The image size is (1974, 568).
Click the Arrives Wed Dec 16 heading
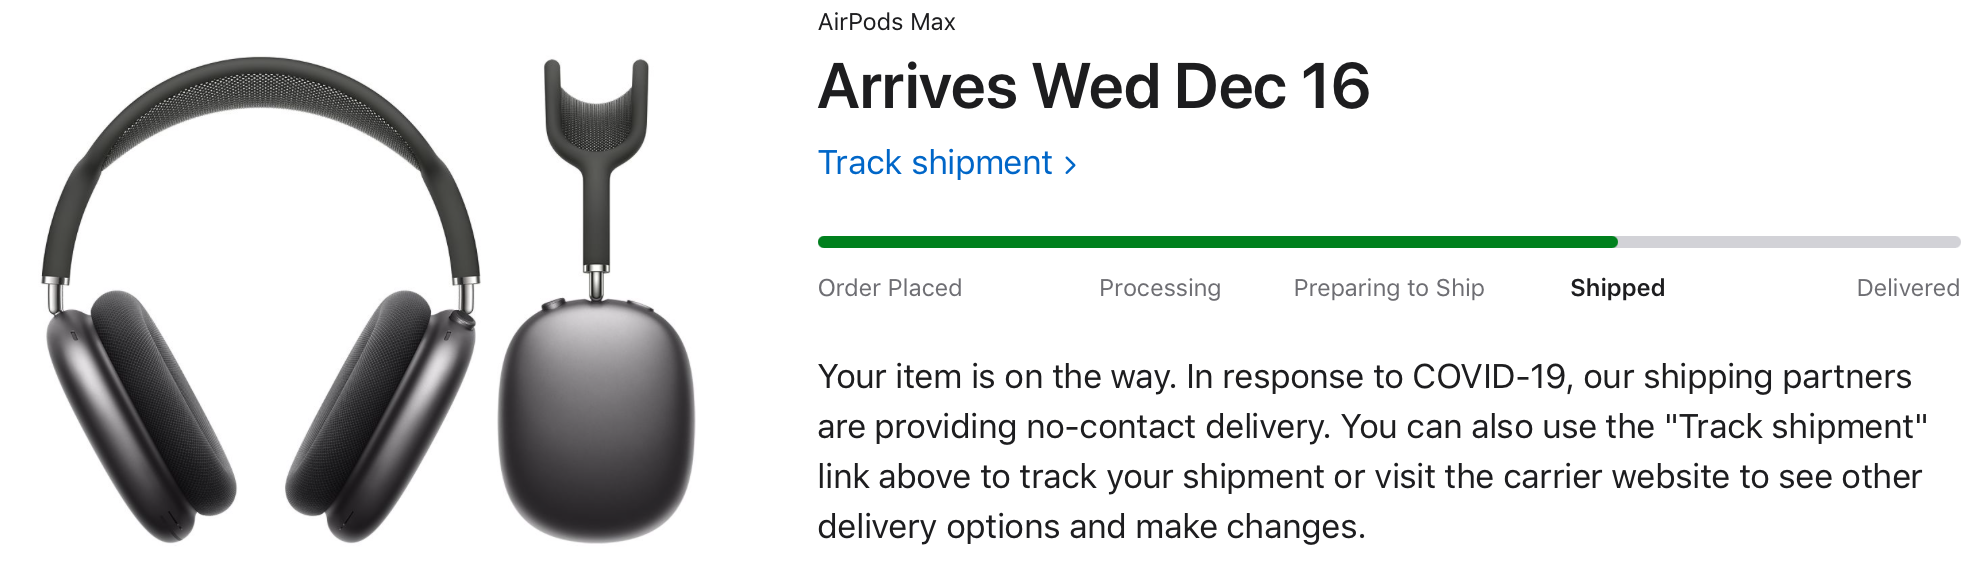1093,87
